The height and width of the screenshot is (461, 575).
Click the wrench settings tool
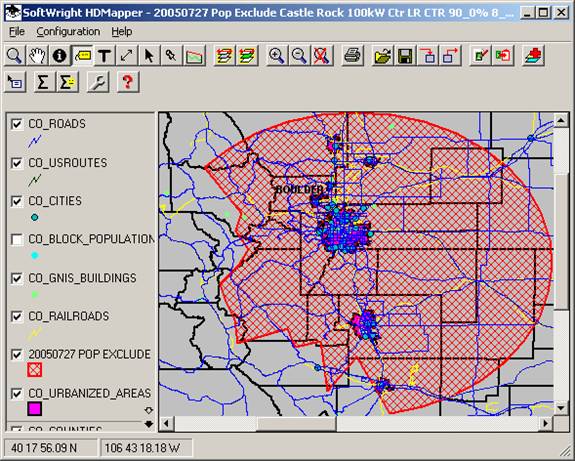tap(98, 82)
